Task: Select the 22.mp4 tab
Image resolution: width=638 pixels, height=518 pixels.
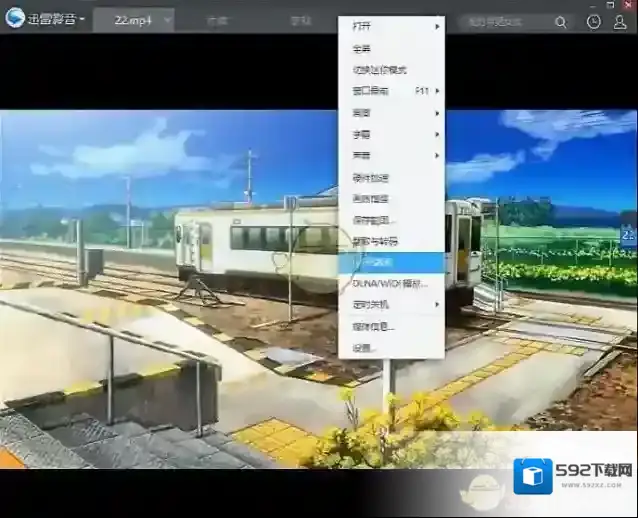Action: pos(132,20)
